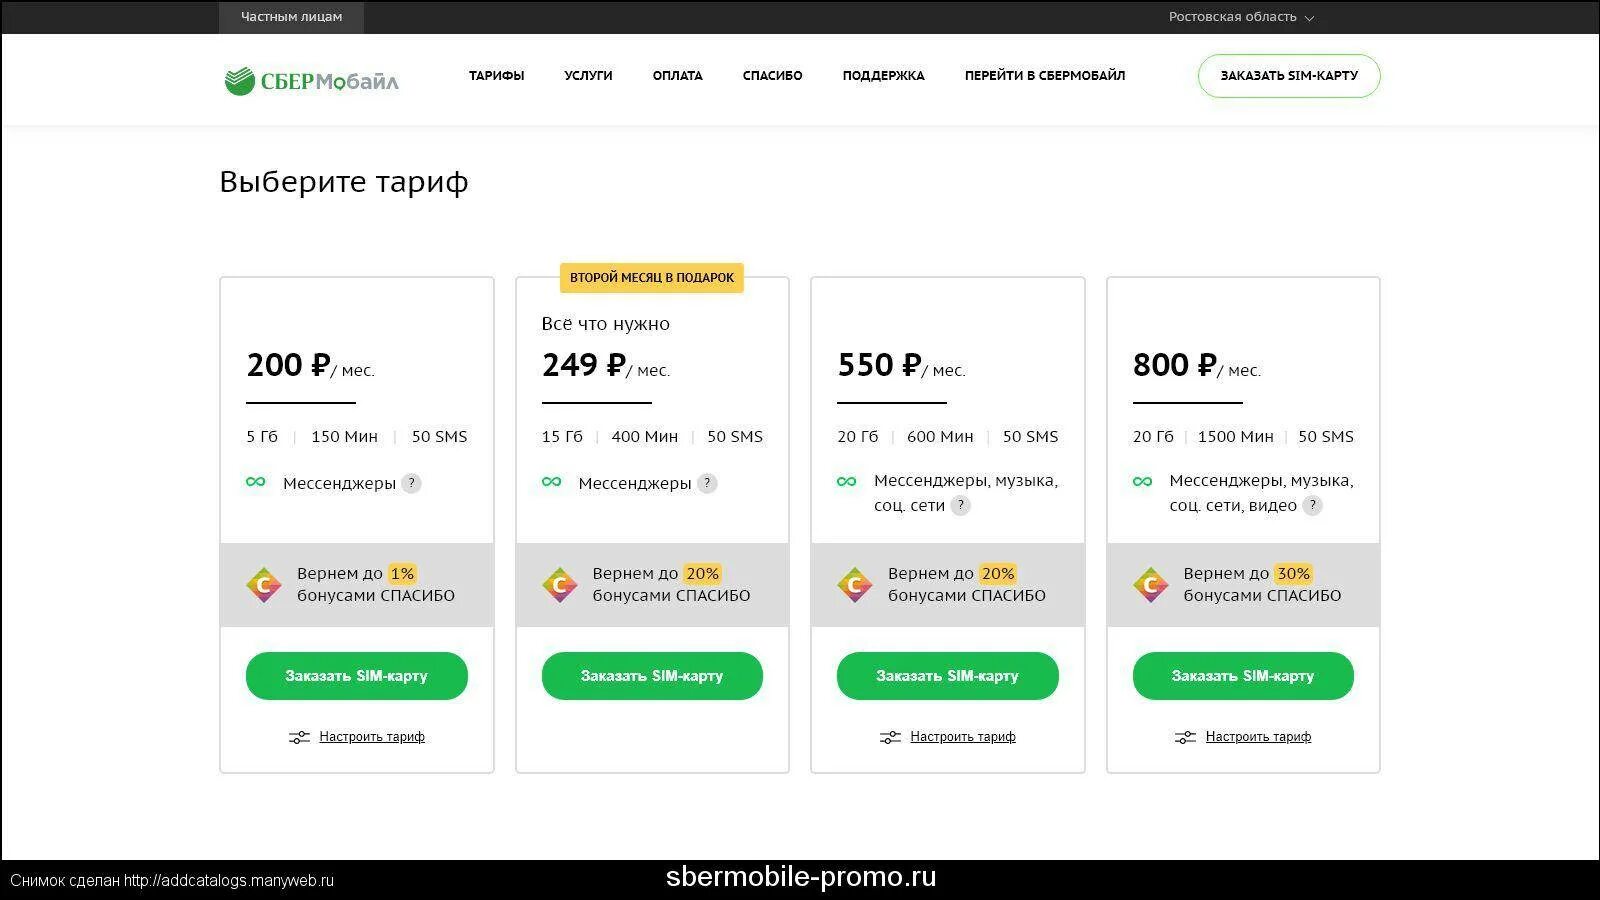
Task: Click help icon in the 800 ₽ plan
Action: tap(1313, 506)
